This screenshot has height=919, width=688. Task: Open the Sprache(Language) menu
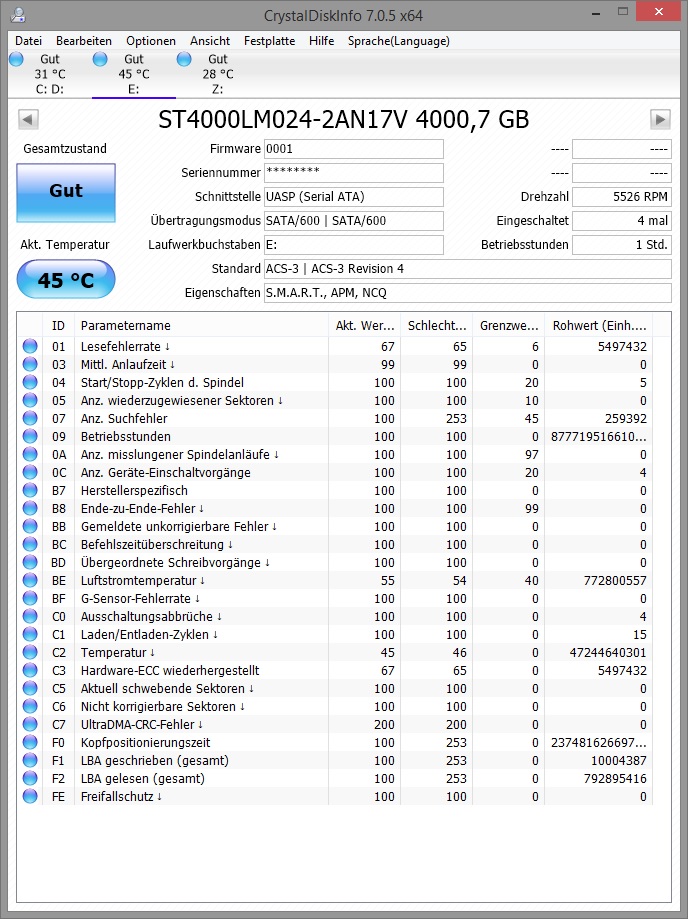[x=399, y=40]
